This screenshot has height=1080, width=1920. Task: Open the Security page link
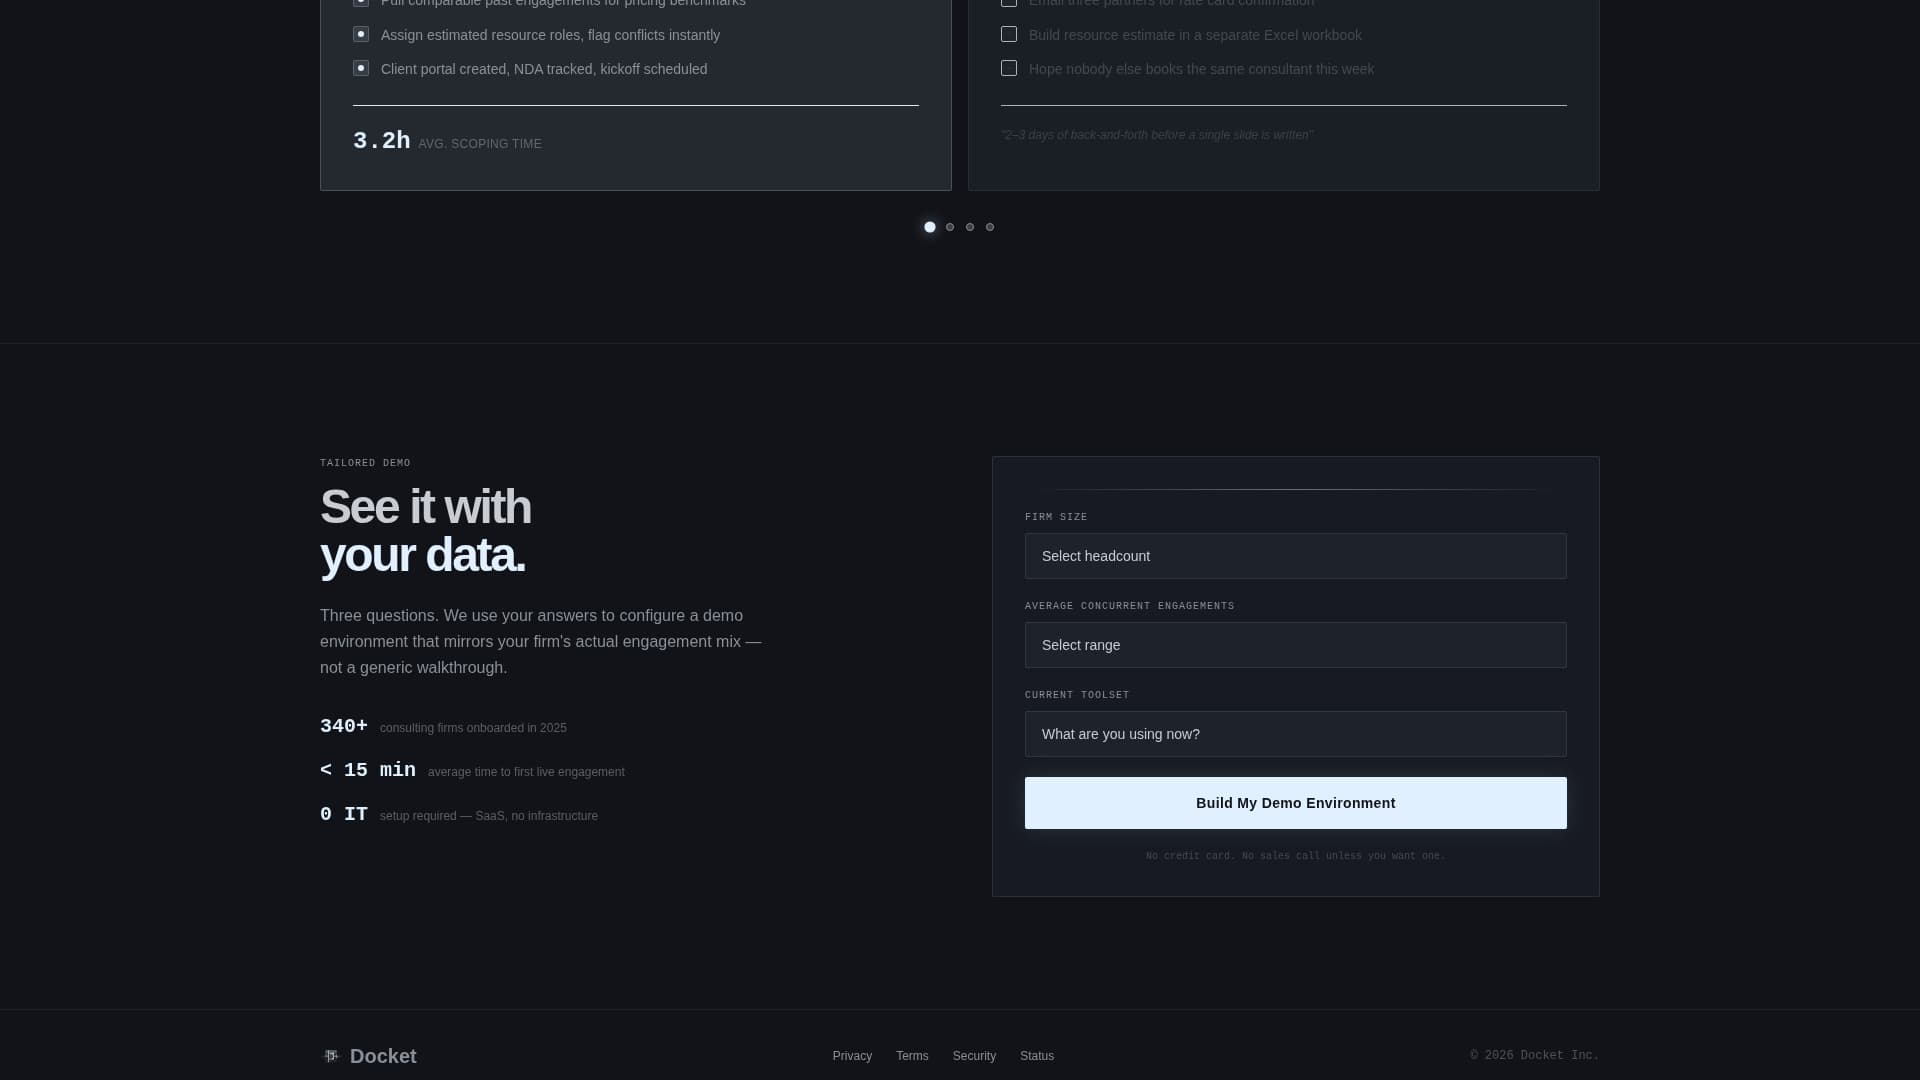[x=974, y=1055]
